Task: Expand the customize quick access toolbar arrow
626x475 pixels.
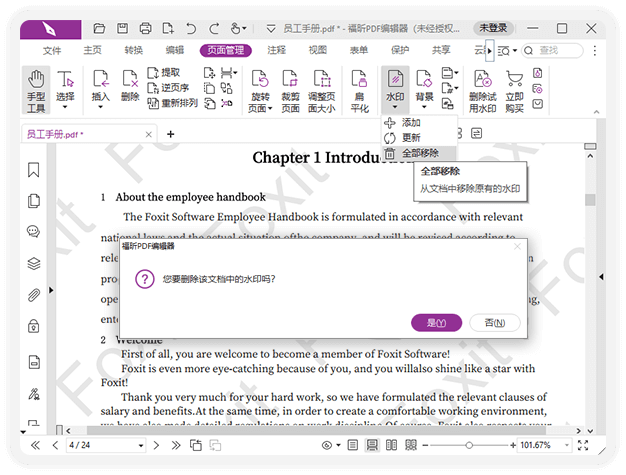Action: coord(271,28)
